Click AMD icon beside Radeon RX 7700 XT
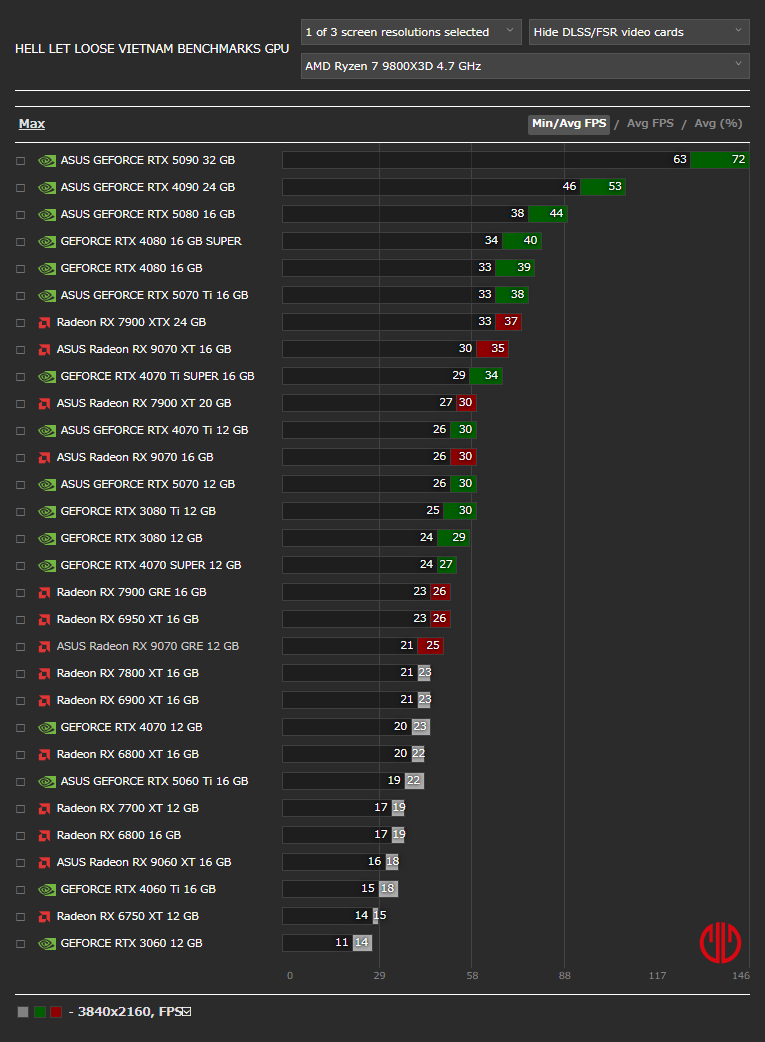This screenshot has height=1042, width=765. pos(45,809)
